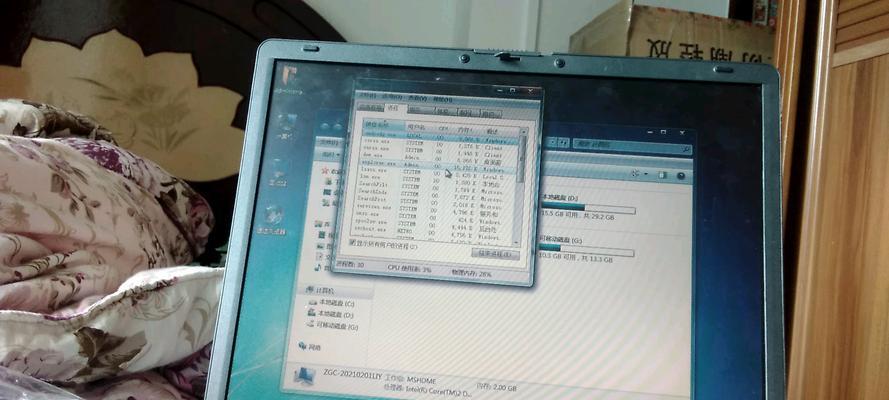This screenshot has width=889, height=400.
Task: Select 网络 in the Explorer navigation pane
Action: click(311, 346)
